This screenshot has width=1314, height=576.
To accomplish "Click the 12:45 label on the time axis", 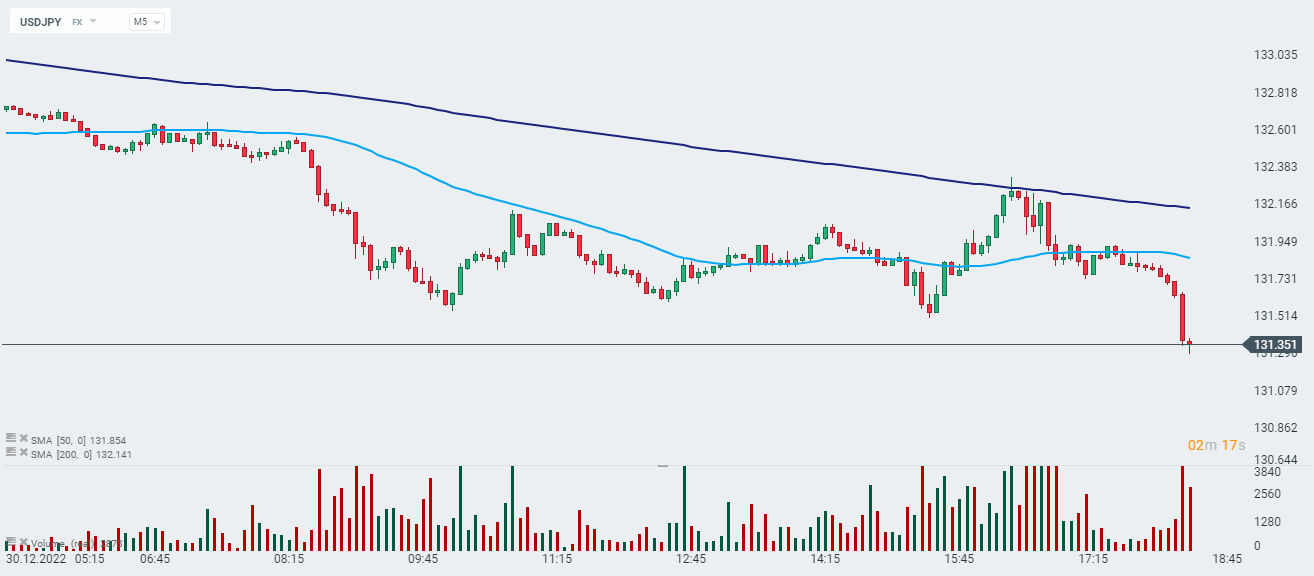I will [691, 558].
